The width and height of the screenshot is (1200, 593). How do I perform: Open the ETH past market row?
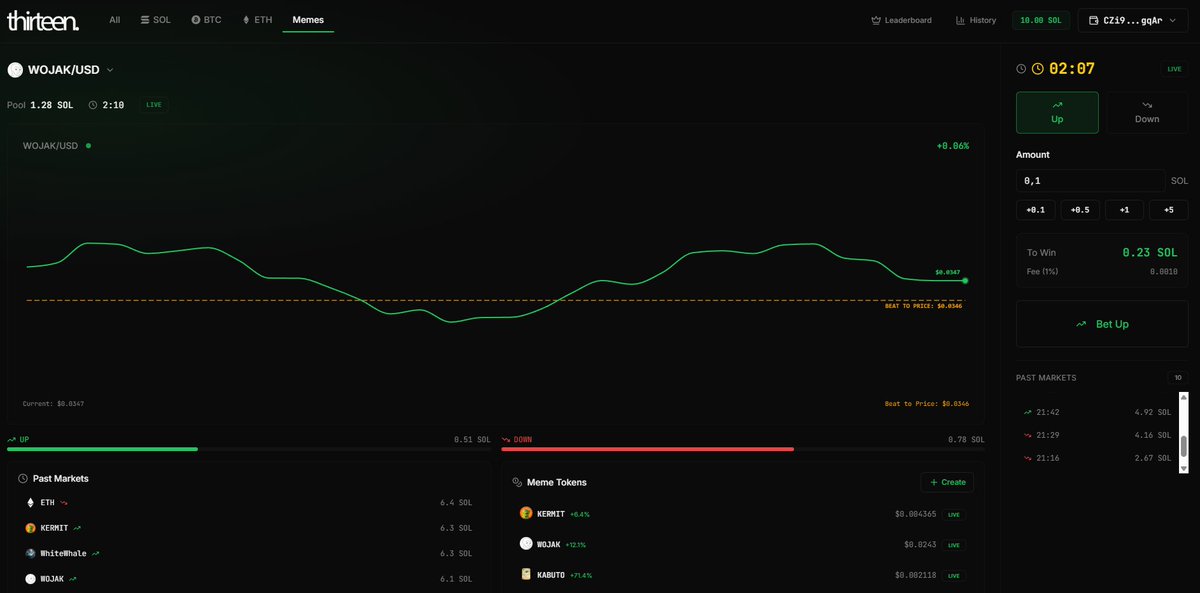coord(248,502)
